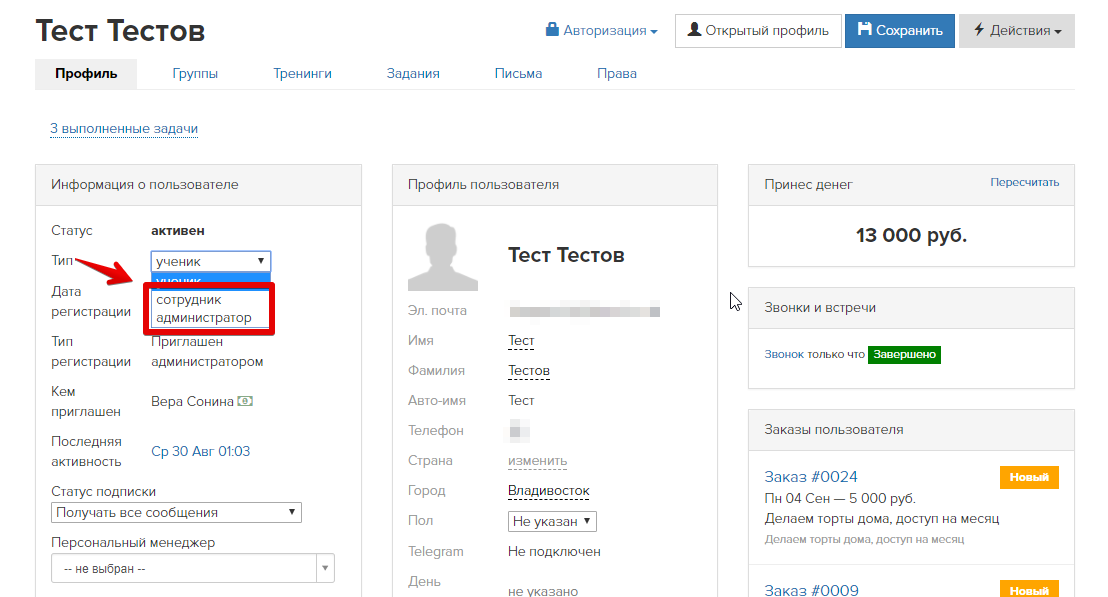Click the Тест Тестов profile name heading
Screen dimensions: 1108x597
566,255
